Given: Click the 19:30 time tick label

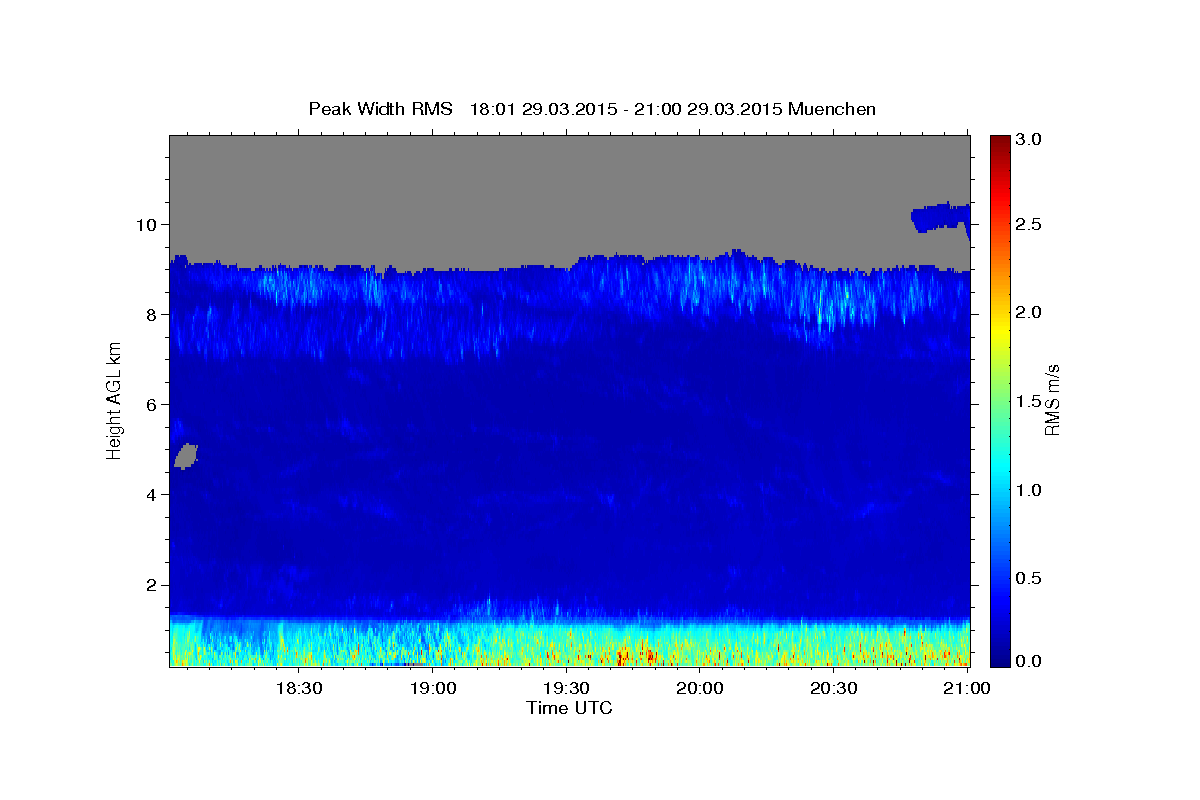Looking at the screenshot, I should [x=566, y=688].
